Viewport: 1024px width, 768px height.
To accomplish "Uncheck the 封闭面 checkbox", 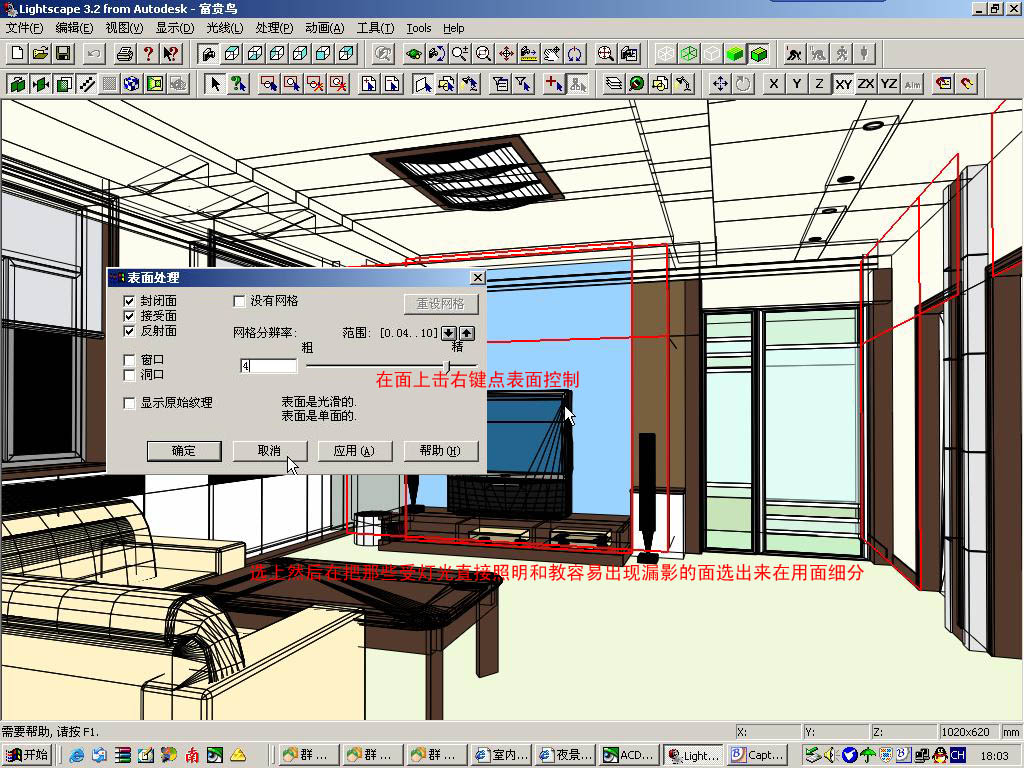I will tap(129, 301).
